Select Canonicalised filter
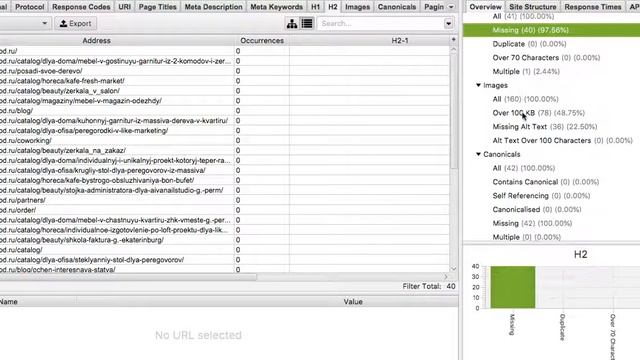This screenshot has height=360, width=640. click(x=536, y=209)
